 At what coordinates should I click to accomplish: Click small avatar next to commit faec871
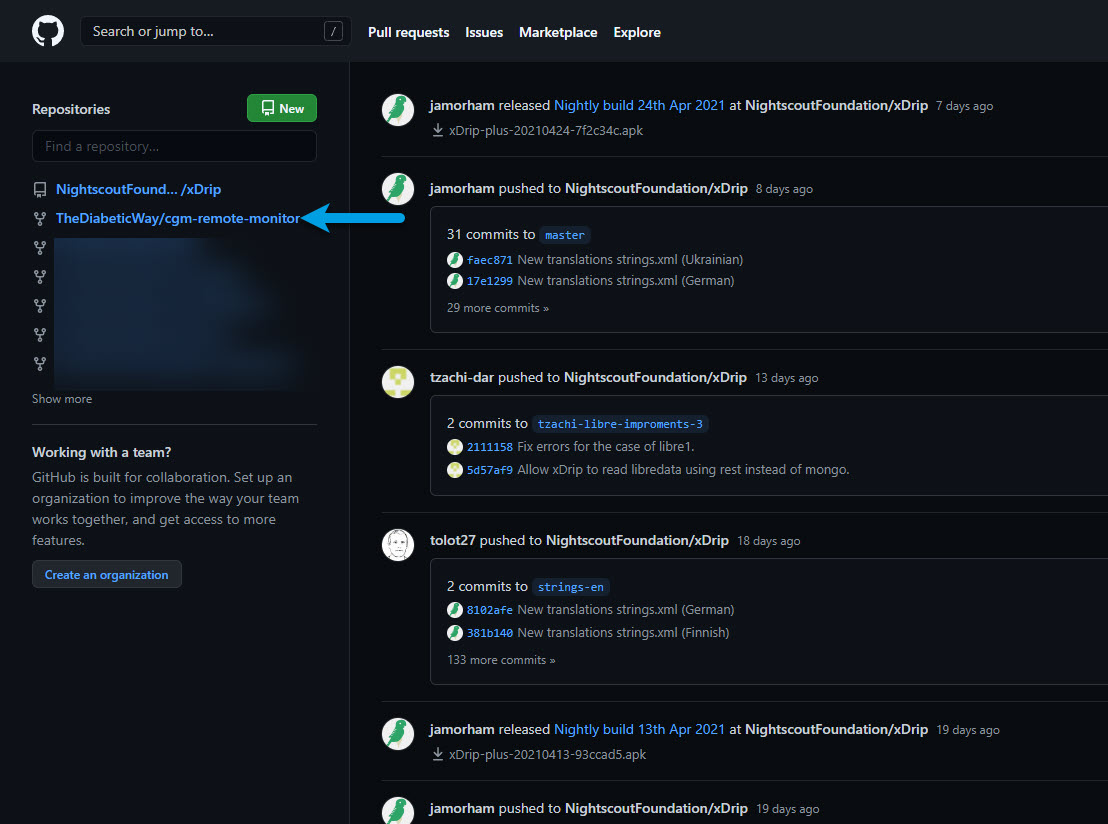point(455,260)
